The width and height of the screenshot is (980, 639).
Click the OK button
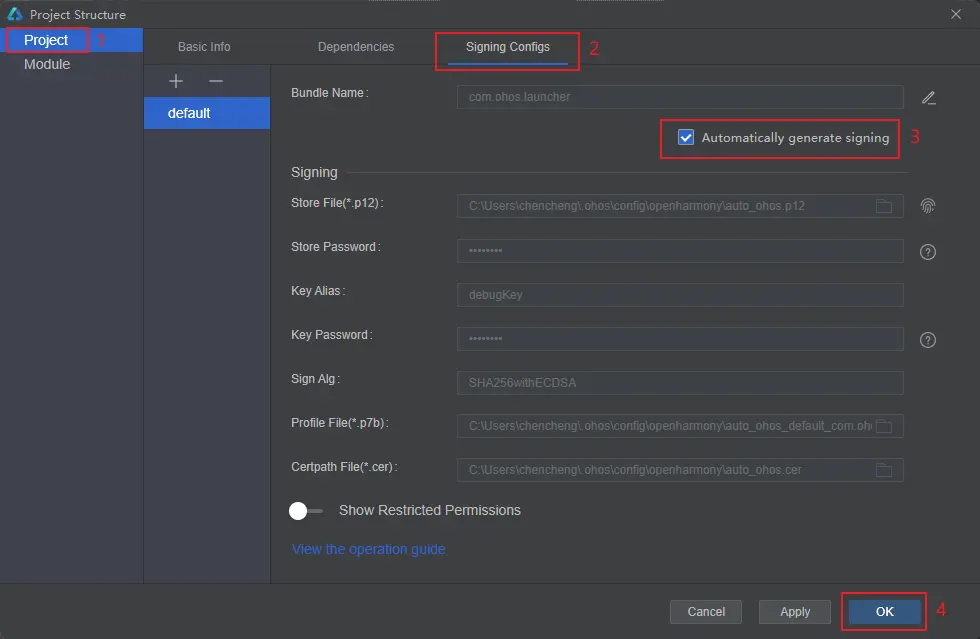click(884, 611)
